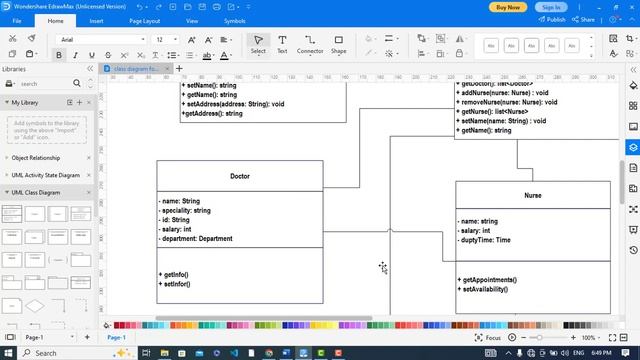Click the Redo arrow in title bar
Viewport: 640px width, 360px height.
tap(158, 7)
